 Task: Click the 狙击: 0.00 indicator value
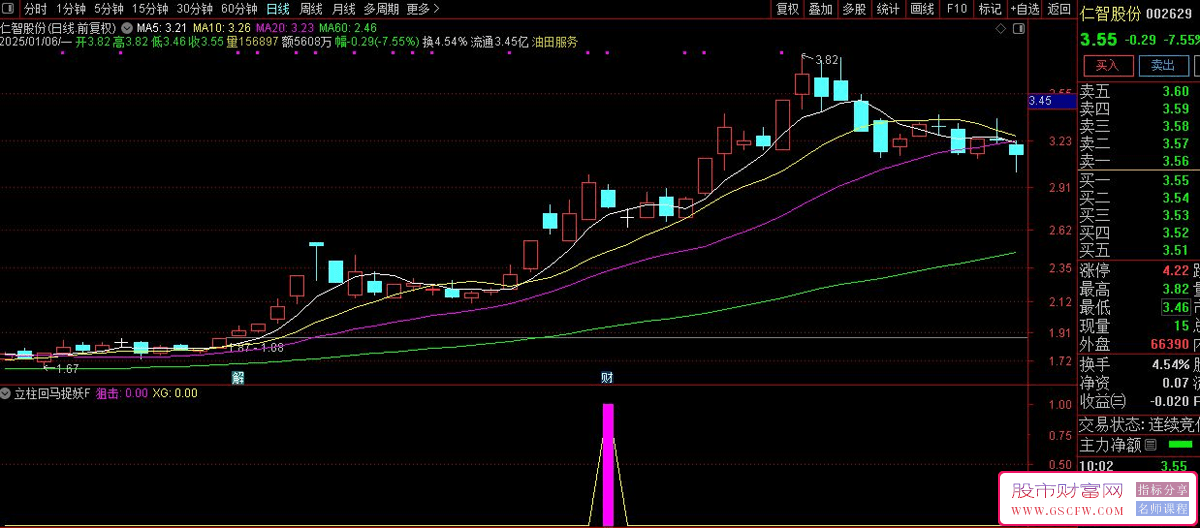pos(121,394)
